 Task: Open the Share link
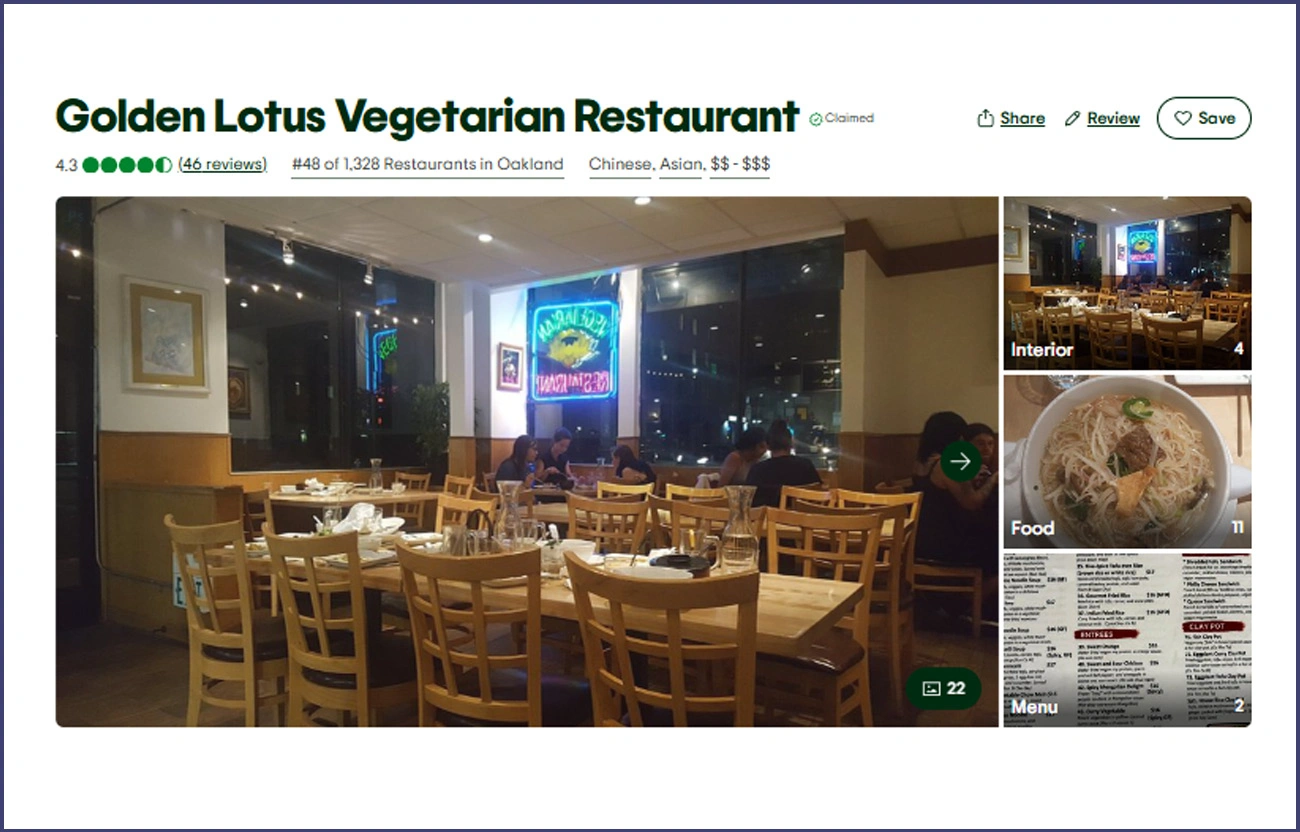1022,118
